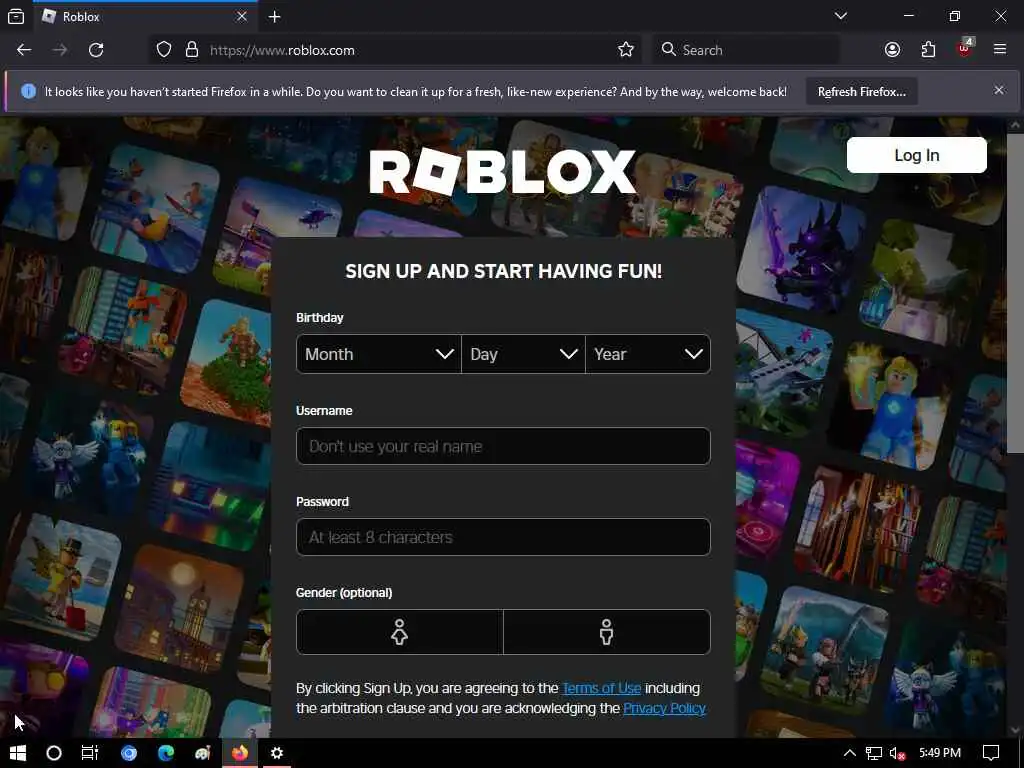
Task: Click the Refresh Firefox button
Action: click(861, 92)
